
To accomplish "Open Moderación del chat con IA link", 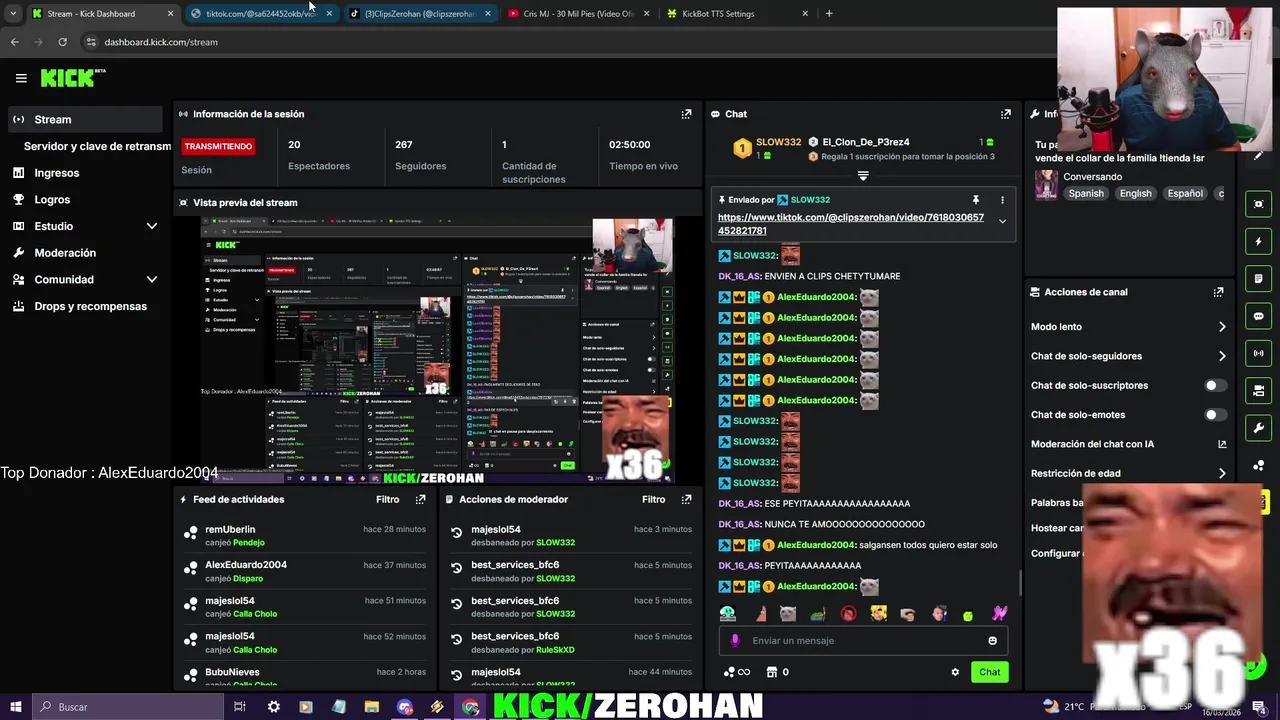I will pos(1128,444).
